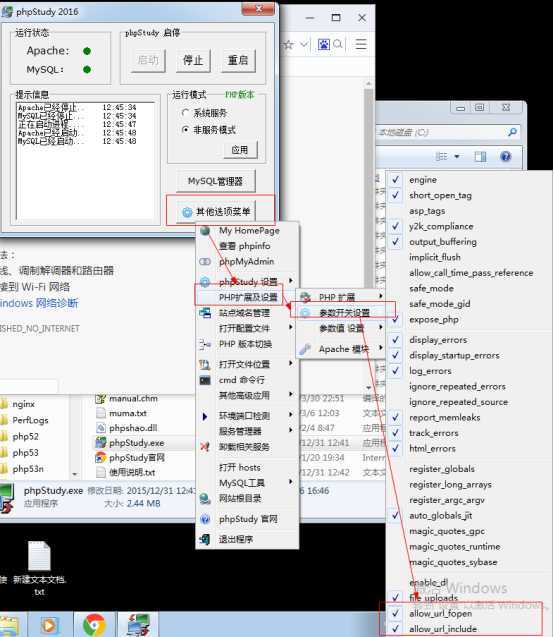This screenshot has width=554, height=637.
Task: Click the 退出程序 exit icon
Action: click(205, 540)
